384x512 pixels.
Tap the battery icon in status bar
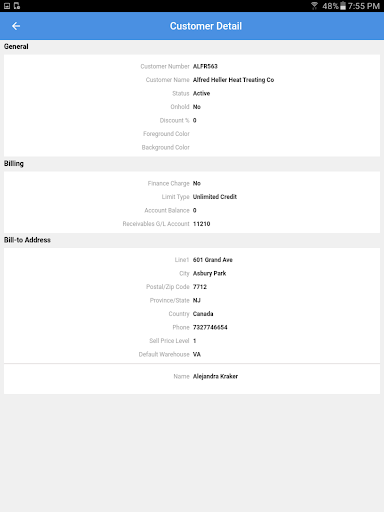pyautogui.click(x=343, y=6)
